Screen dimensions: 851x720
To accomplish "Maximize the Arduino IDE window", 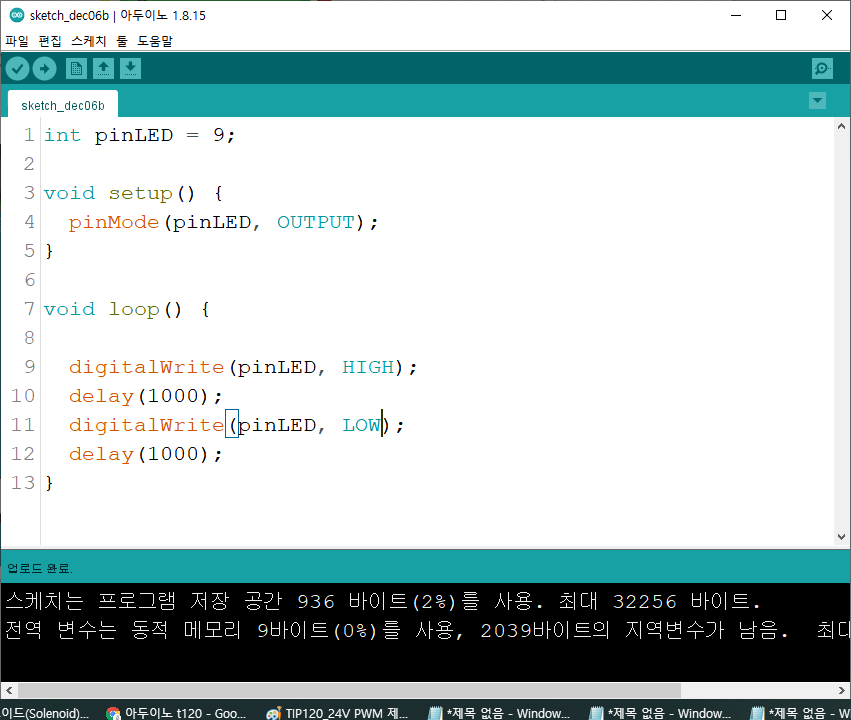I will click(x=781, y=15).
